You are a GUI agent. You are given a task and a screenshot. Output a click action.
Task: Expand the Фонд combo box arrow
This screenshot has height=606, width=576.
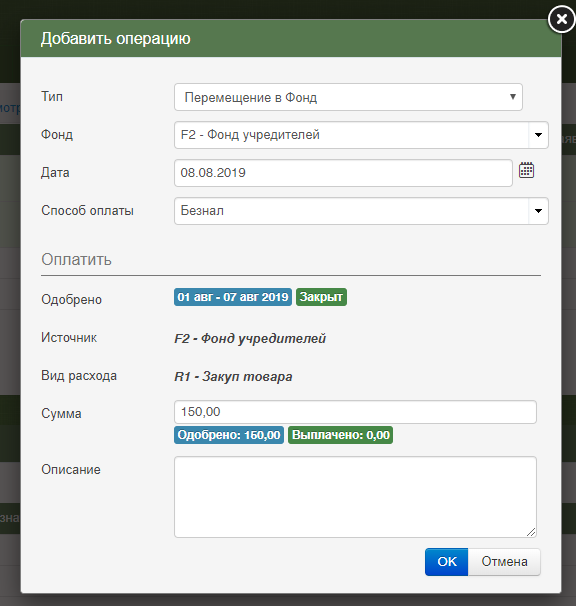538,135
